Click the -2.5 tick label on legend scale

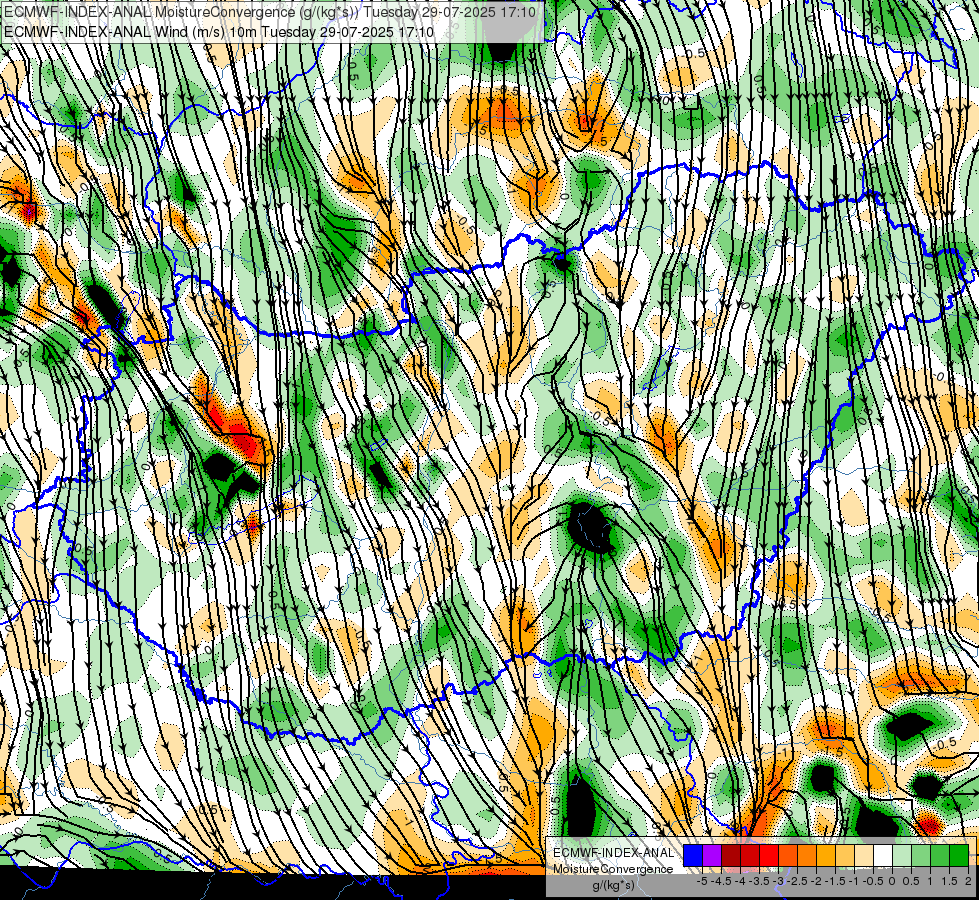tap(797, 881)
